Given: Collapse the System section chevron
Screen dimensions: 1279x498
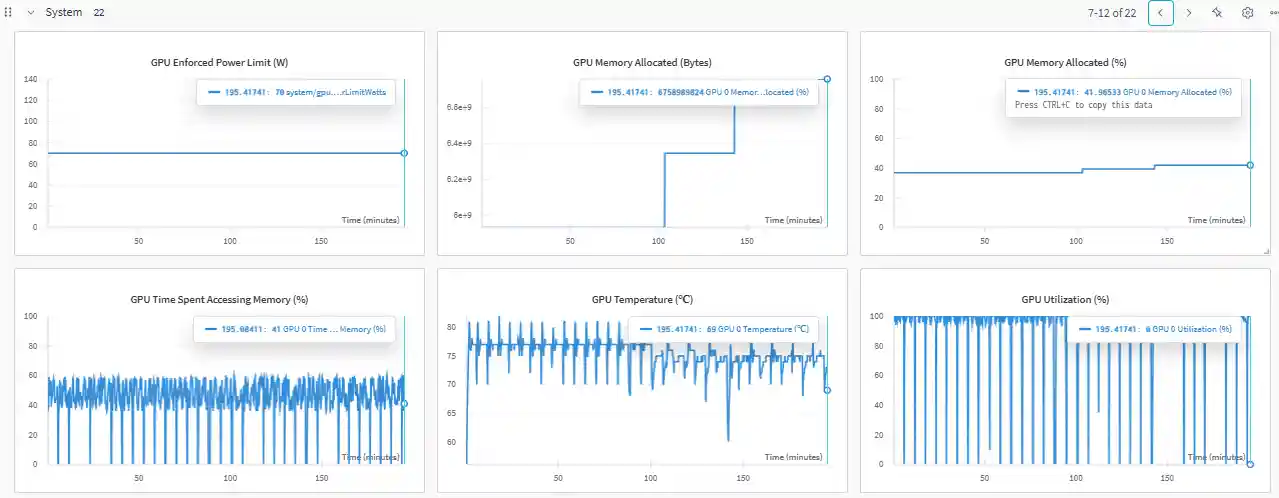Looking at the screenshot, I should click(x=31, y=13).
